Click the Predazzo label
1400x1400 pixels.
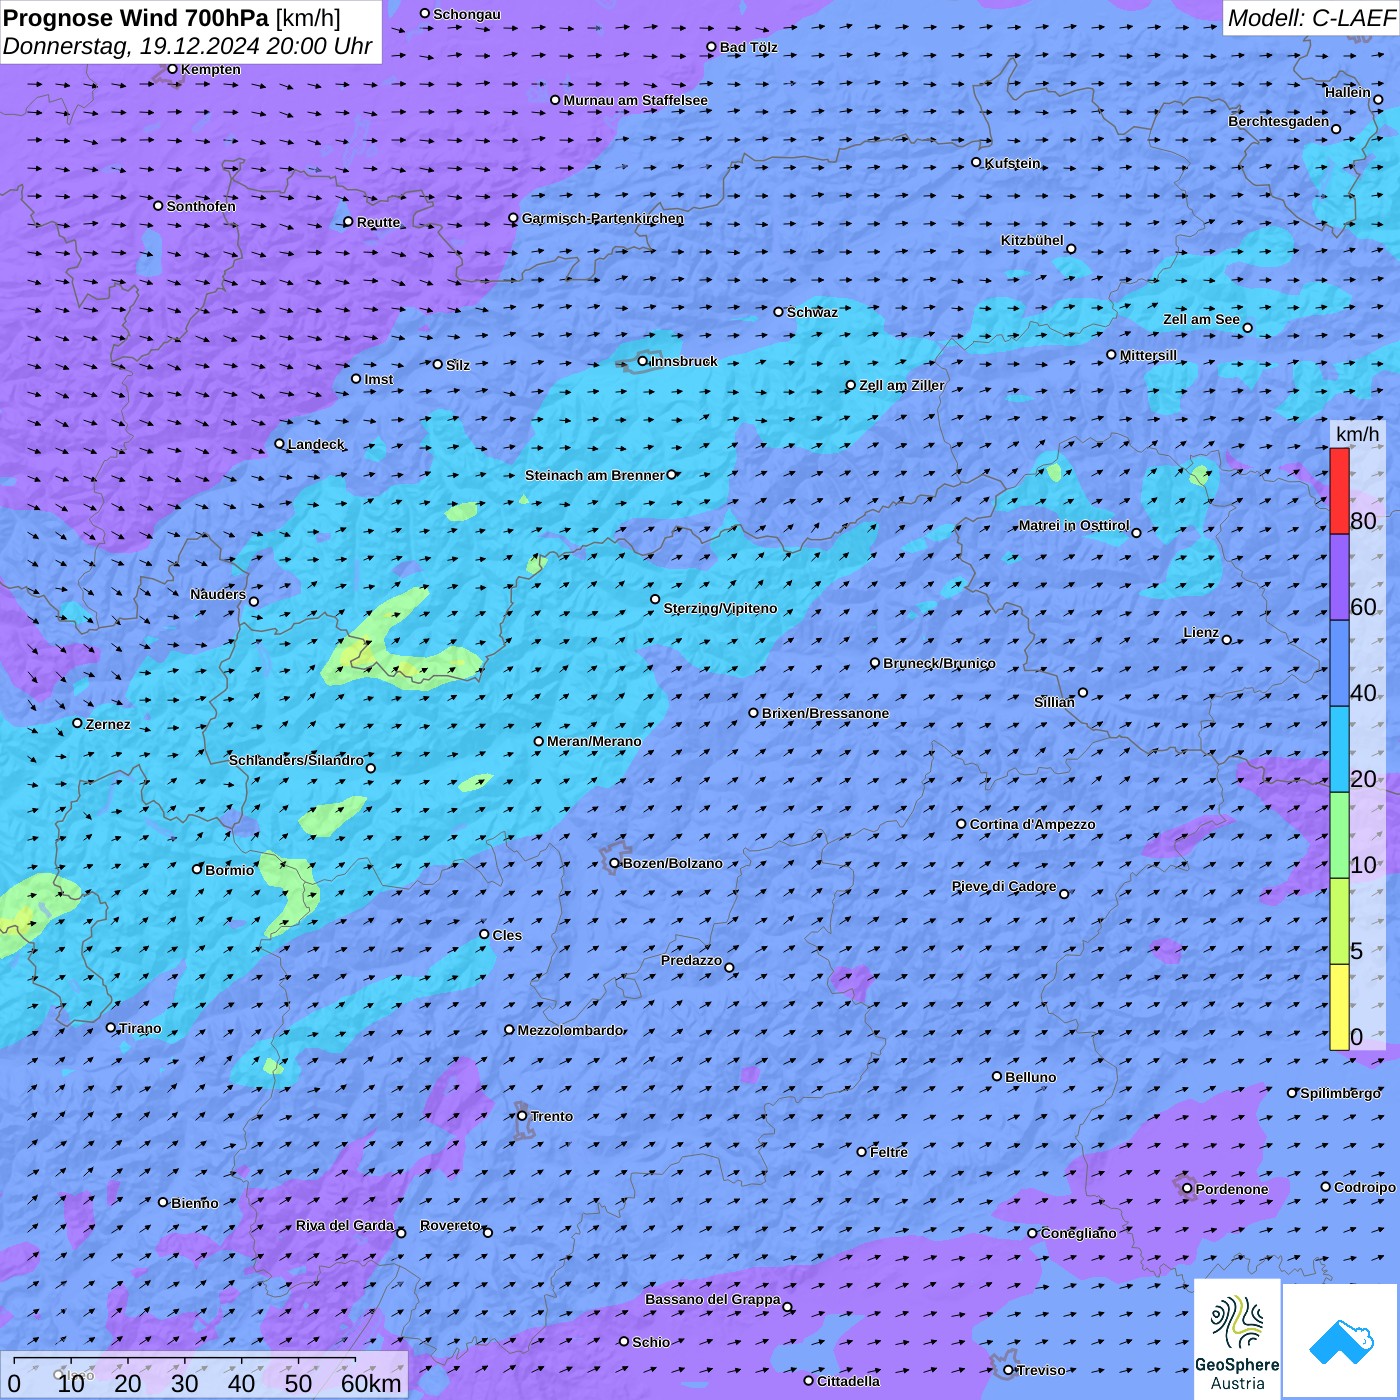pyautogui.click(x=691, y=960)
